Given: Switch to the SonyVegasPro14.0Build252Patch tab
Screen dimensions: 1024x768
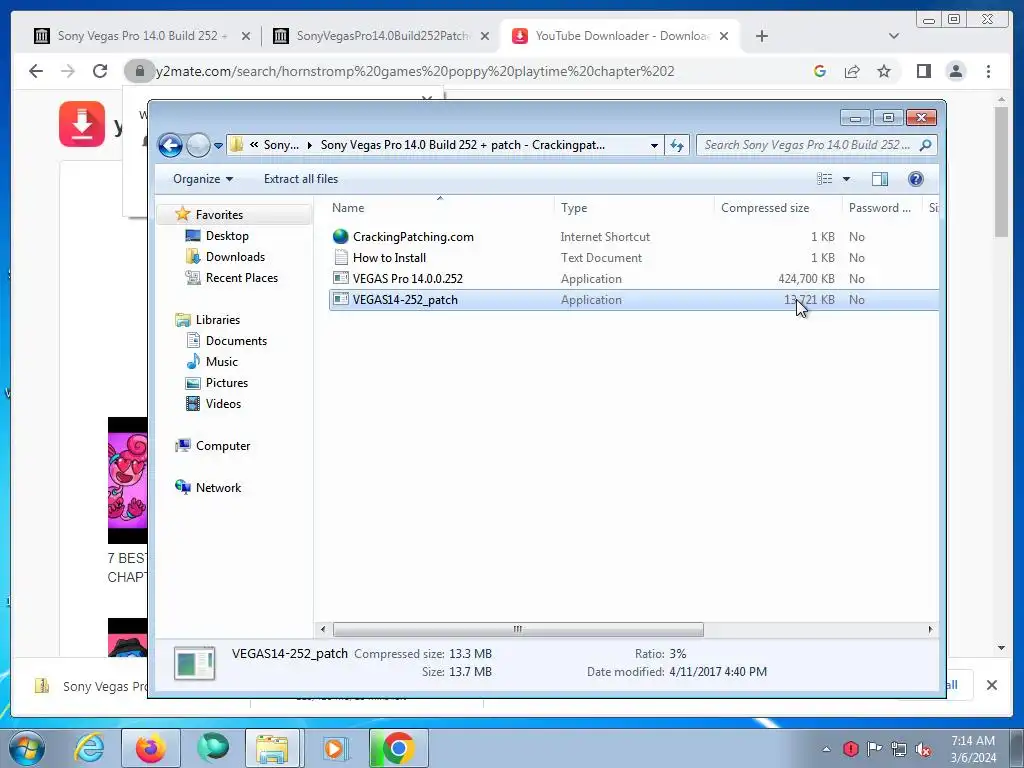Looking at the screenshot, I should tap(381, 36).
